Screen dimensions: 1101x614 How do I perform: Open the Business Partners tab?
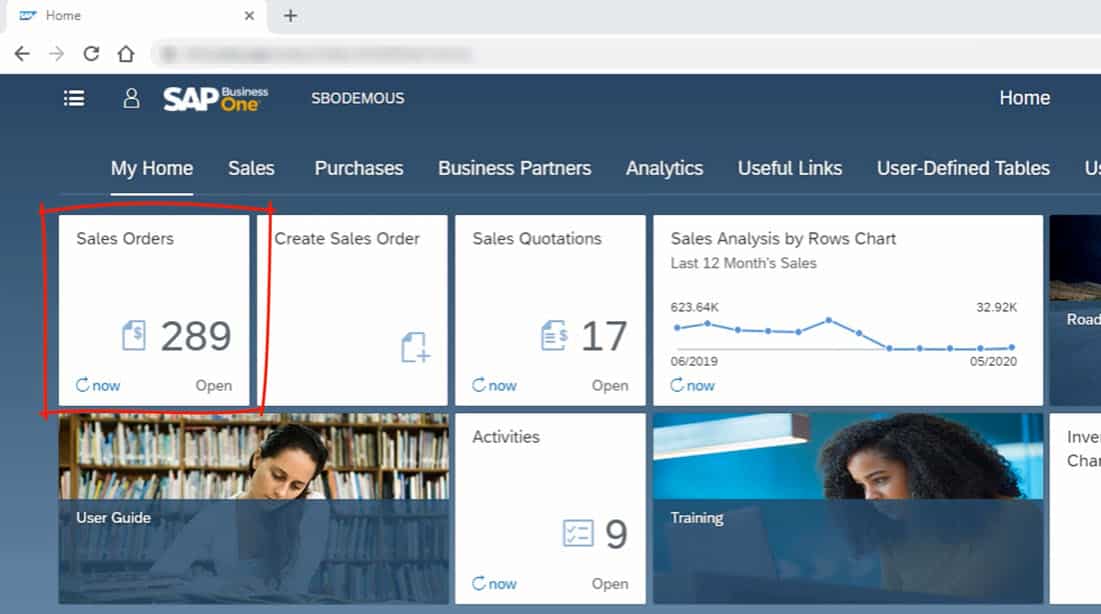click(514, 168)
